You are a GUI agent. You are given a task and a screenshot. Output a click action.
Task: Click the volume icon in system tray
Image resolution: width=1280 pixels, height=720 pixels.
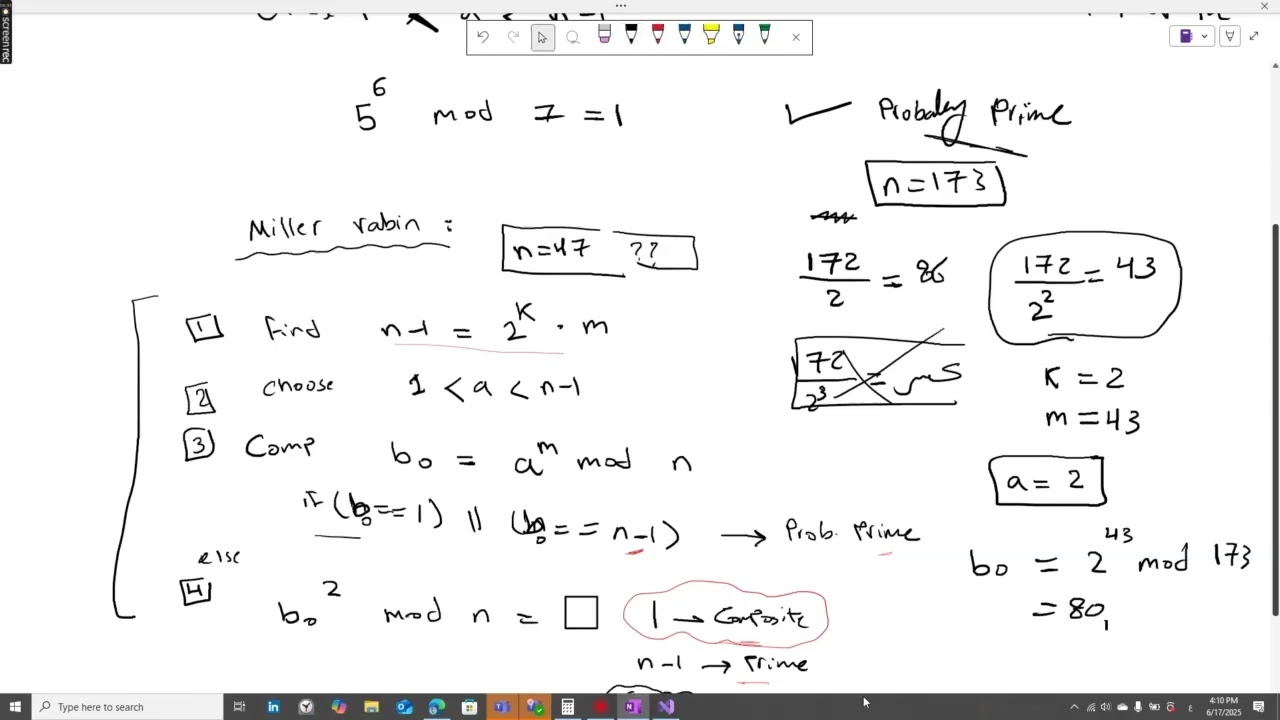click(1105, 707)
